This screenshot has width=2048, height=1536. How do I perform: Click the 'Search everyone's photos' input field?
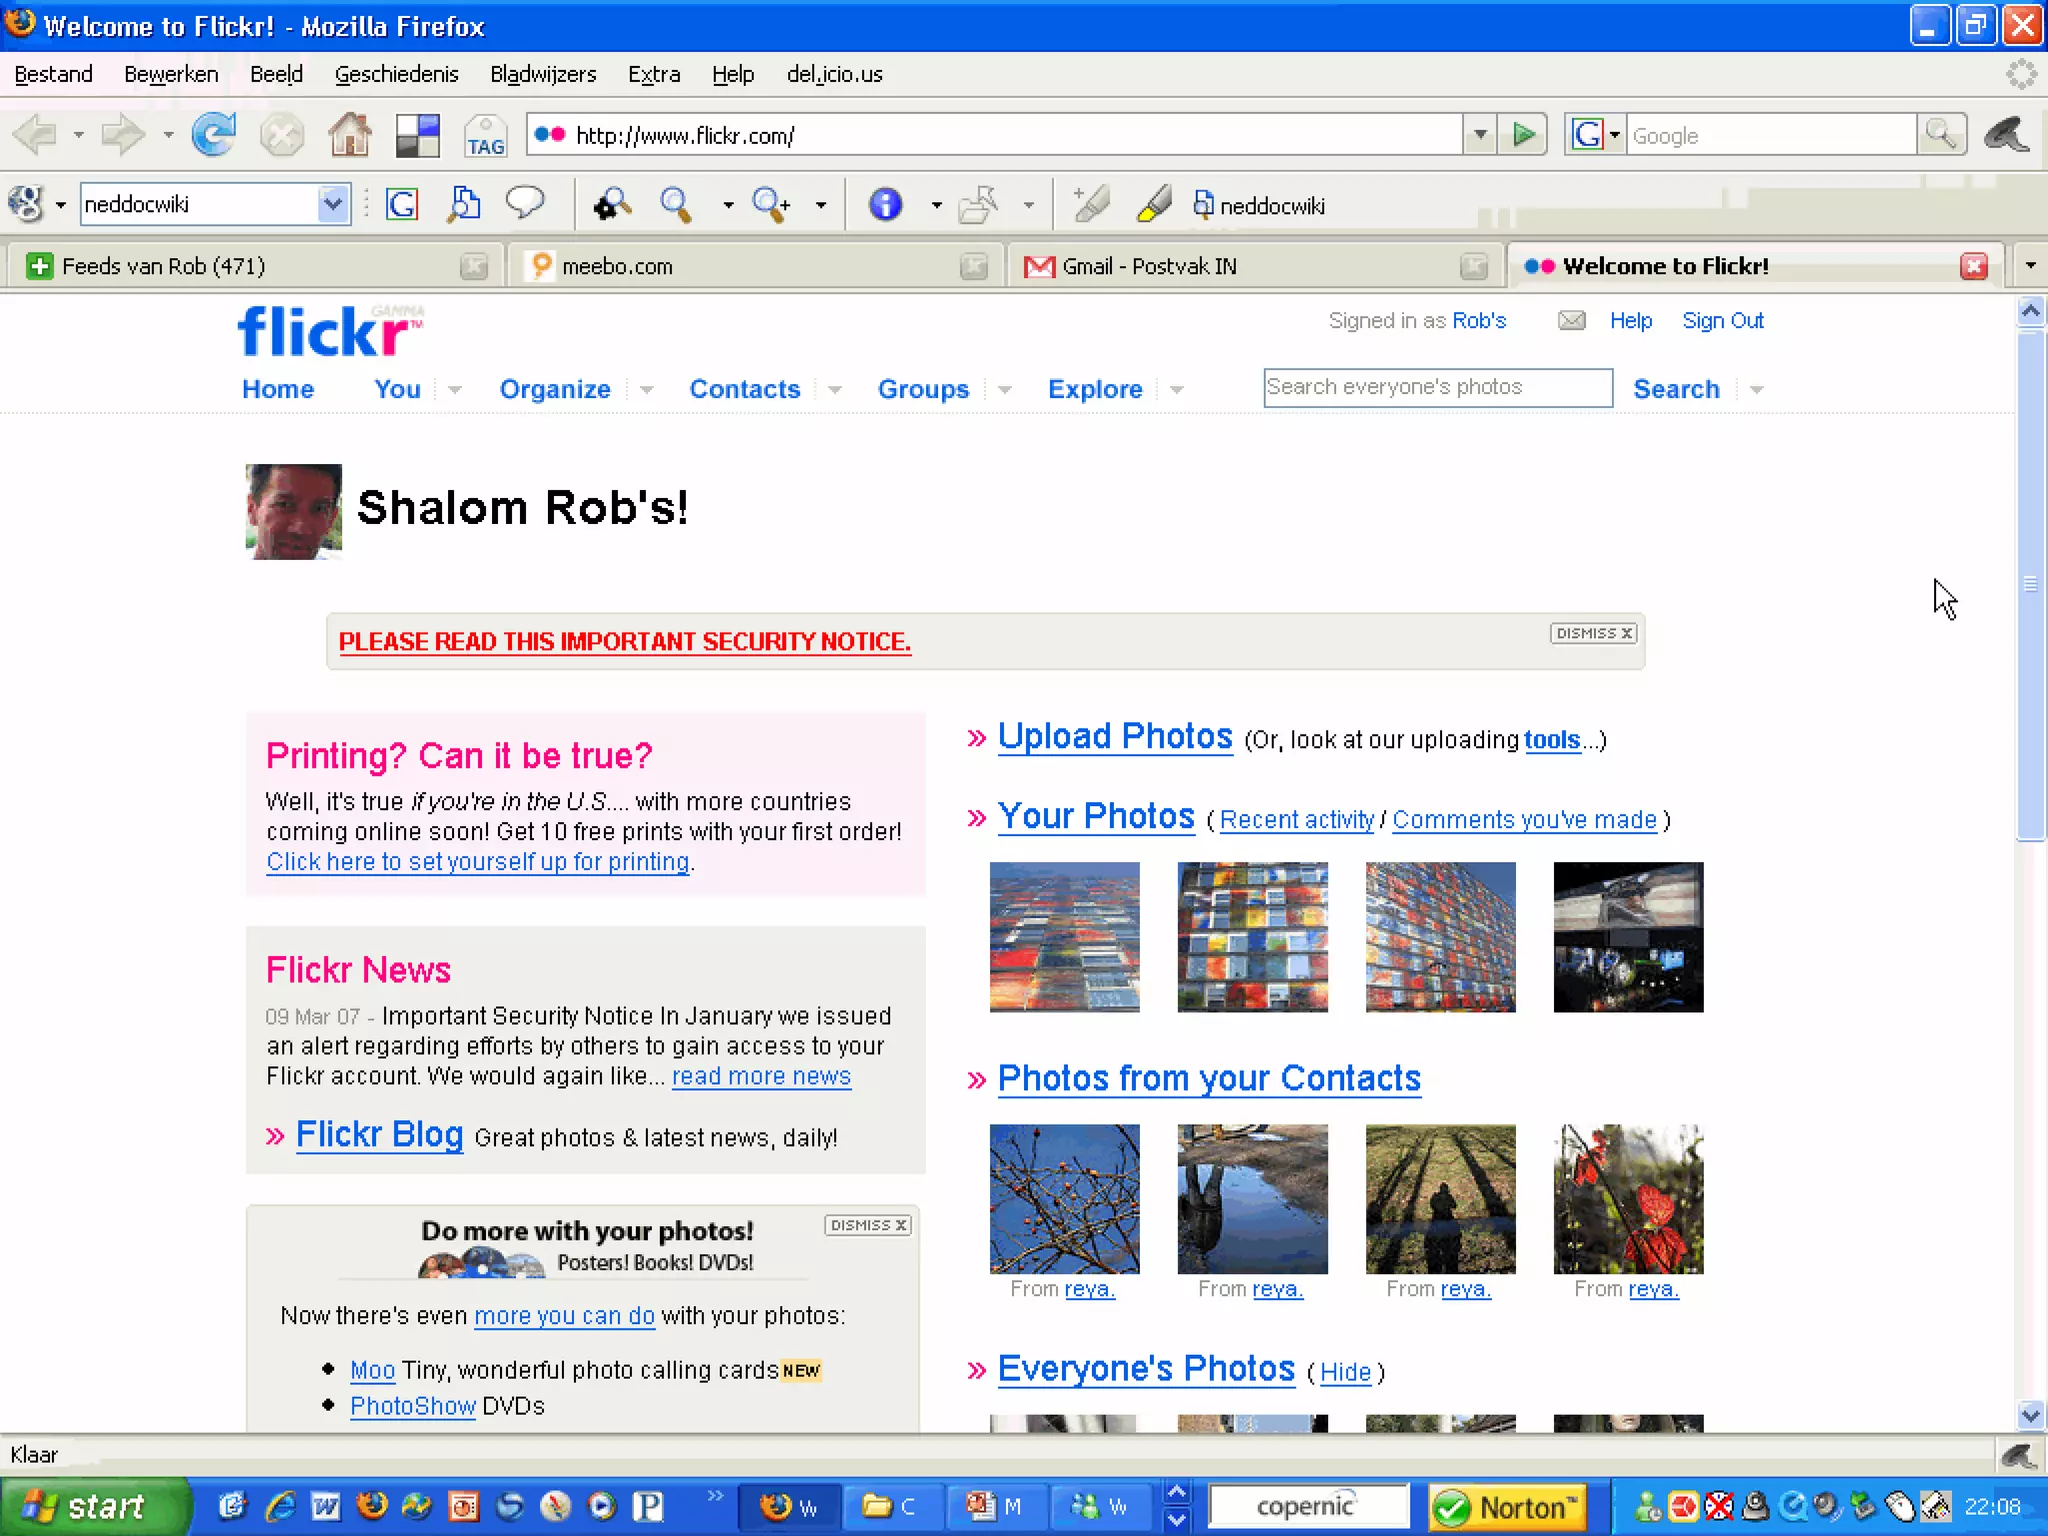tap(1437, 388)
